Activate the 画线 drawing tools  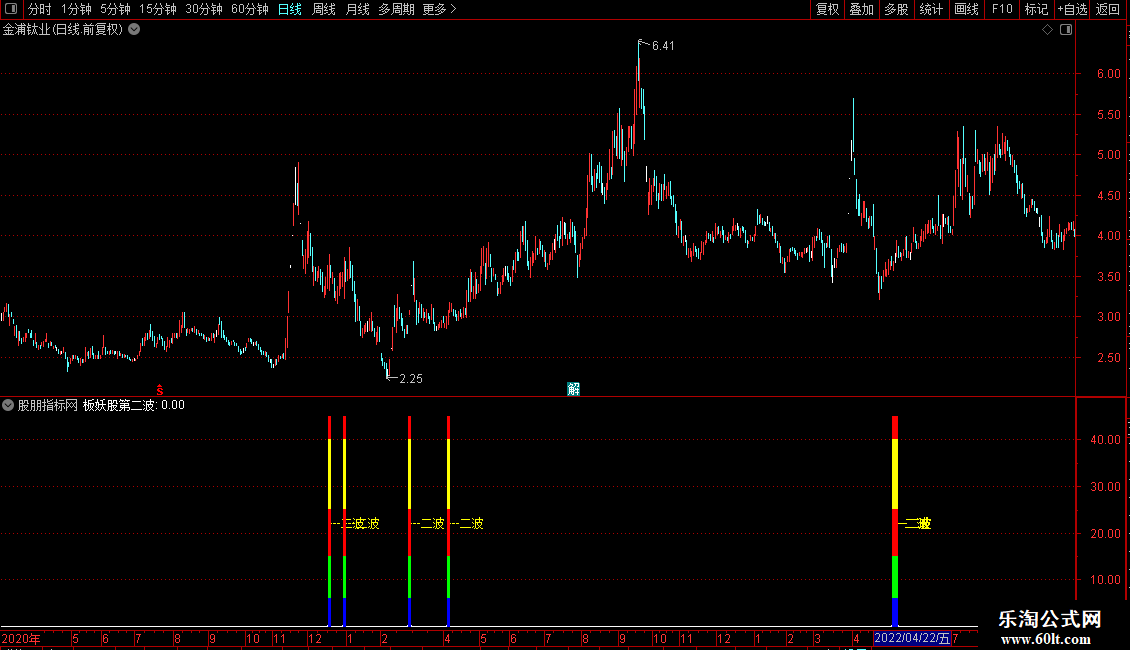(x=966, y=9)
